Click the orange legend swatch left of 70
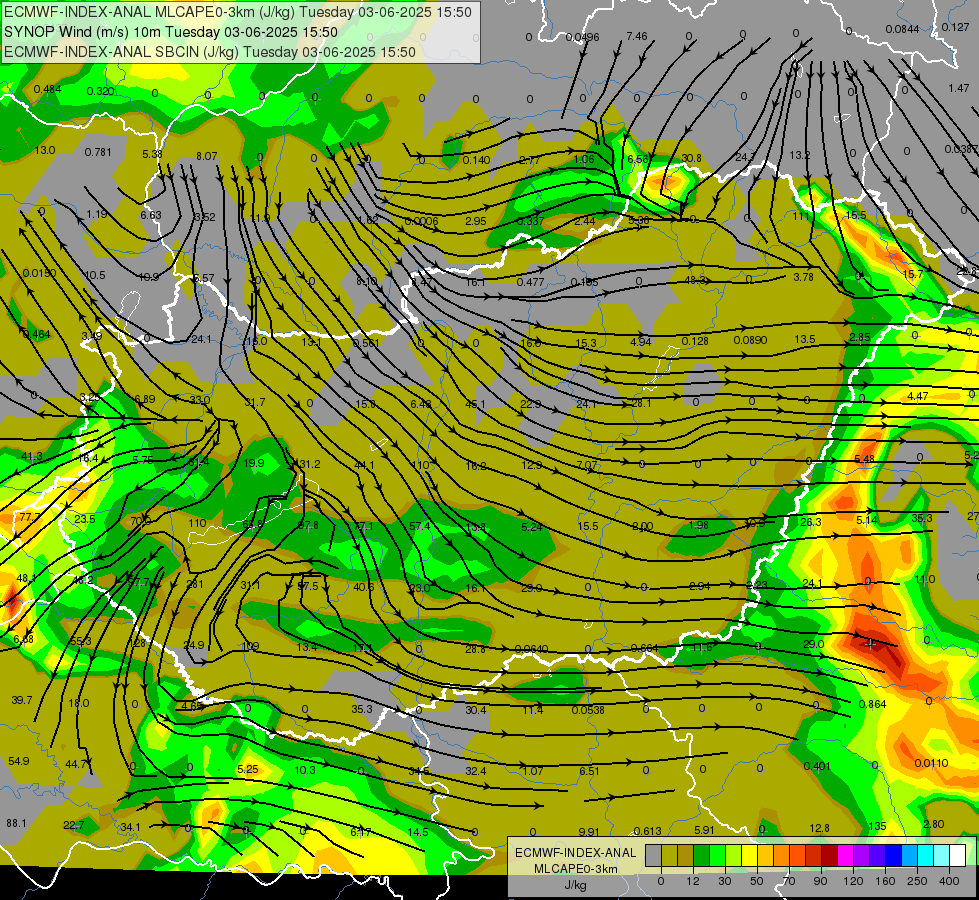Image resolution: width=979 pixels, height=900 pixels. coord(781,855)
